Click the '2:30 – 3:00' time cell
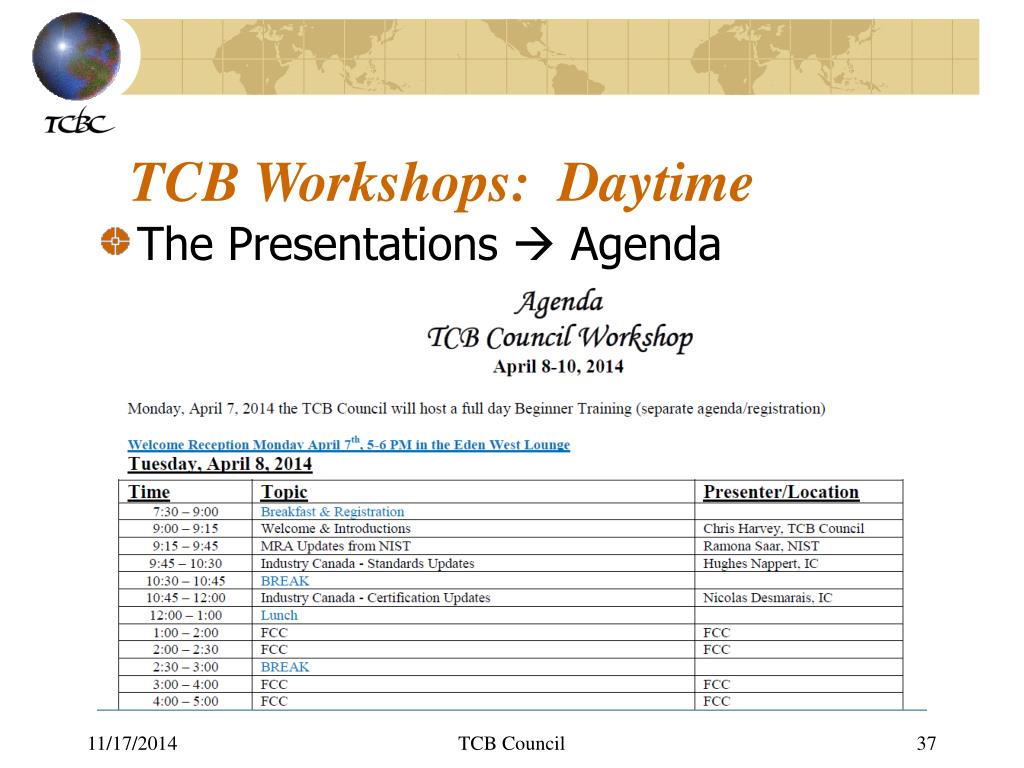Screen dimensions: 1024x768 185,667
